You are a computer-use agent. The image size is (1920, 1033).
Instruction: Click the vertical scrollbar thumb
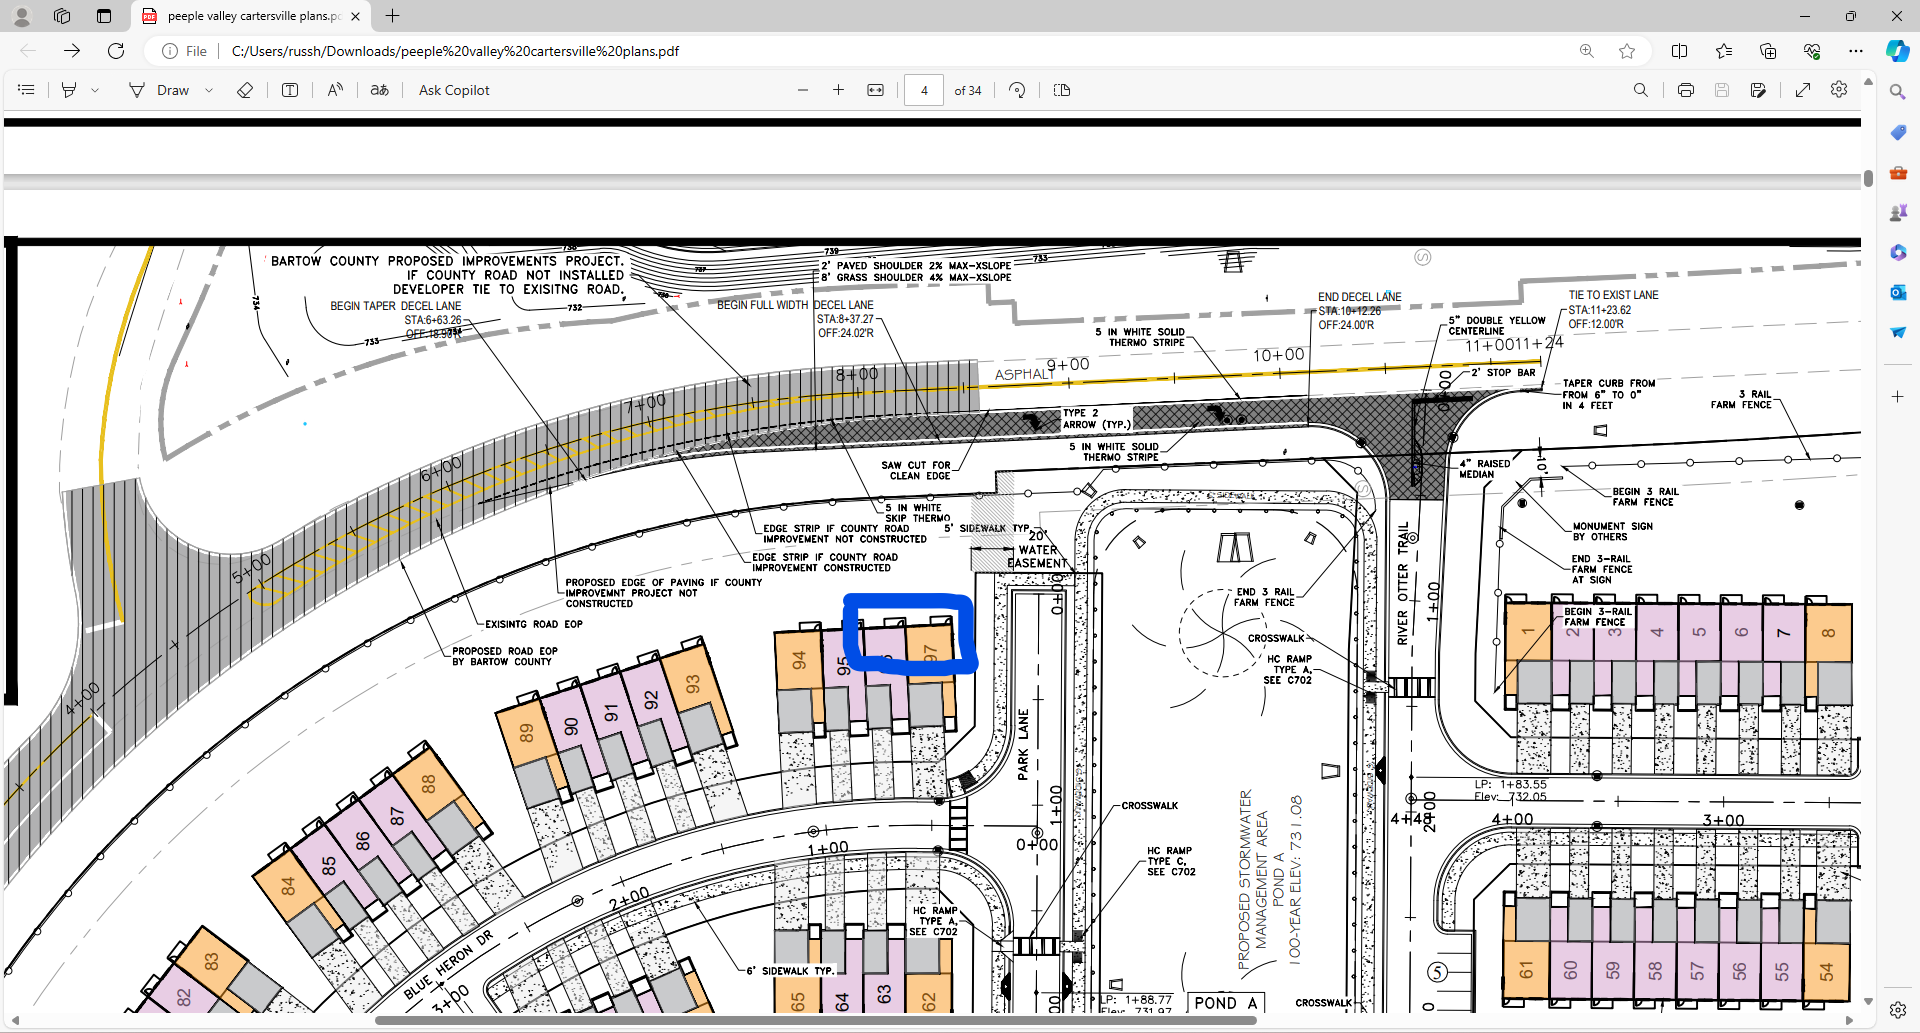[x=1868, y=179]
